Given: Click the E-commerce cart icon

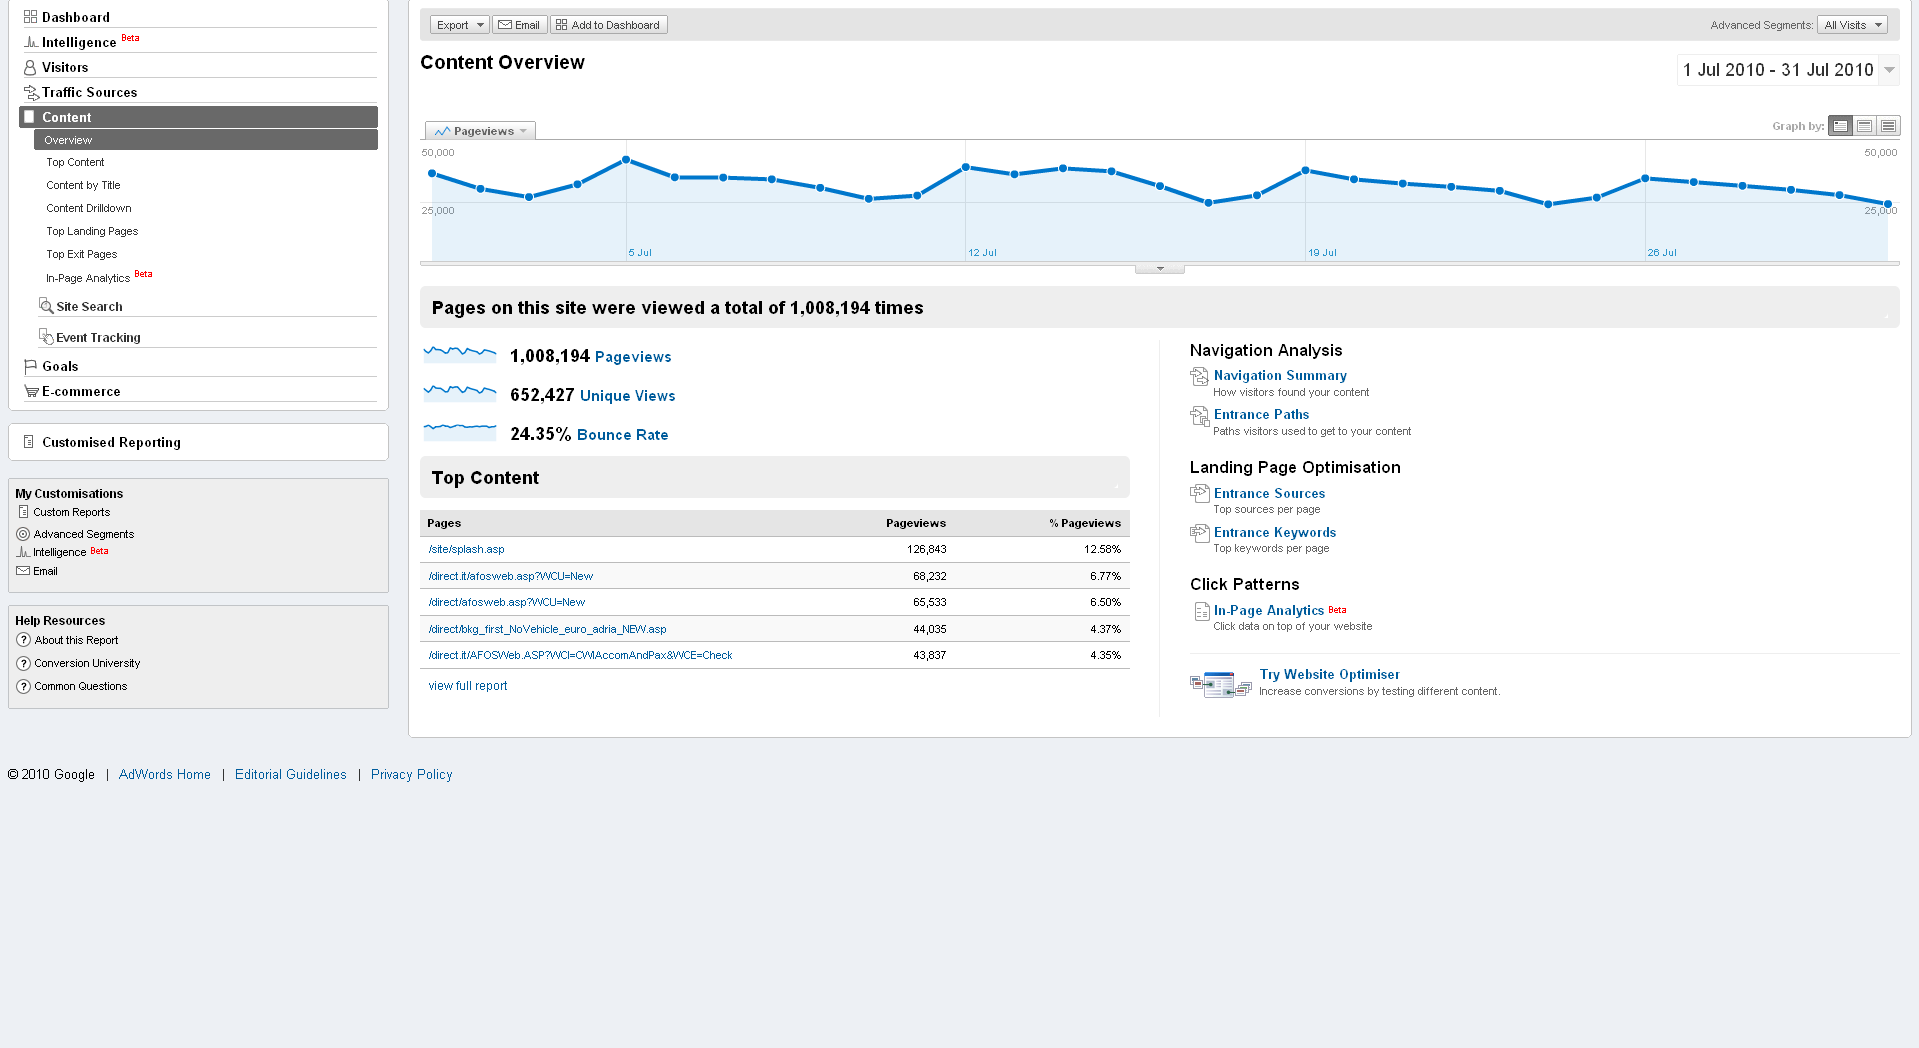Looking at the screenshot, I should tap(31, 391).
